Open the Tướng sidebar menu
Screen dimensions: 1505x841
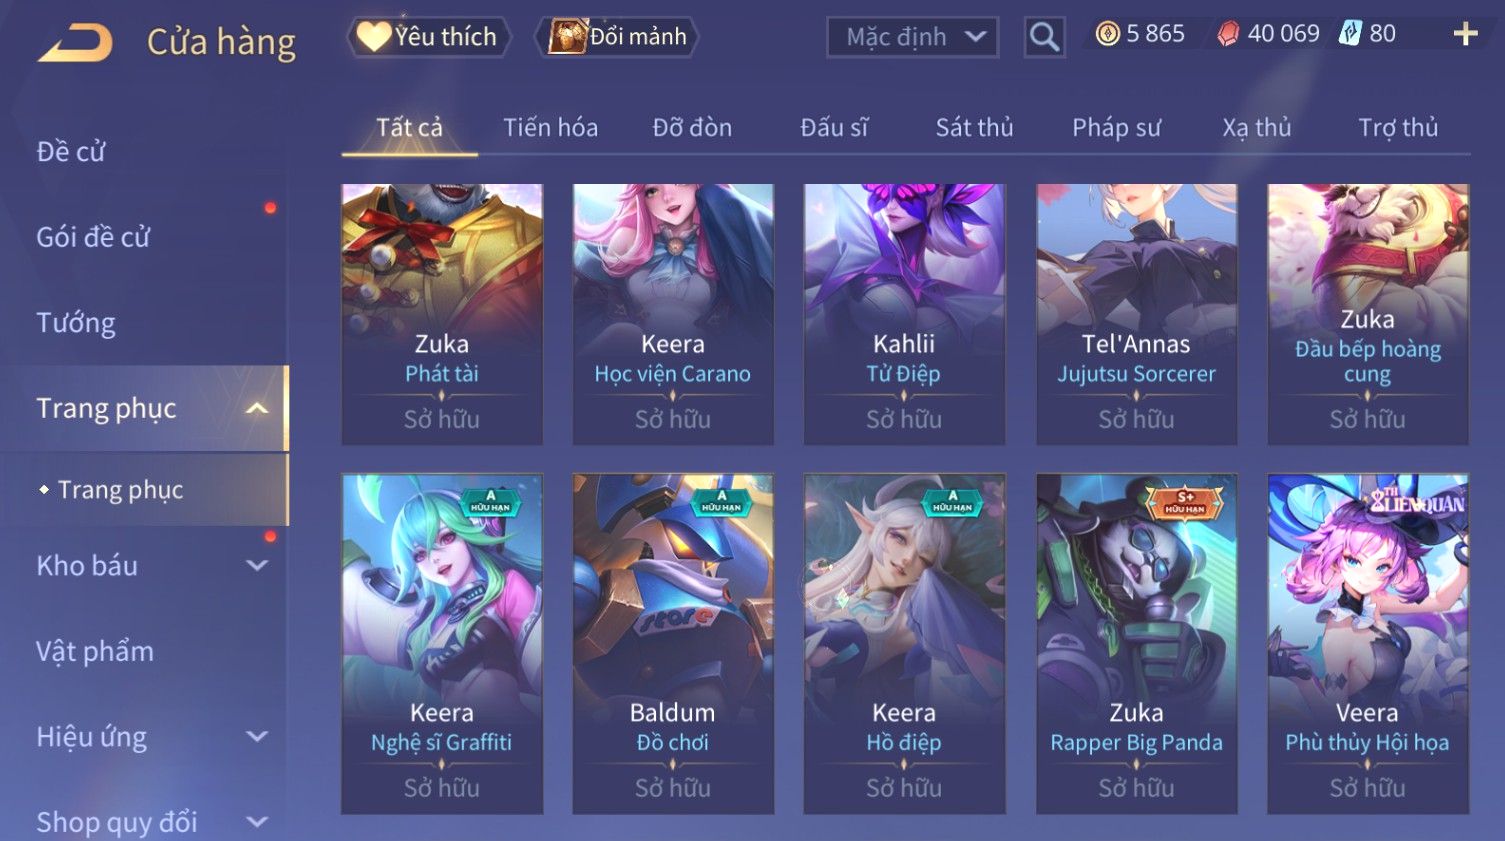click(x=76, y=323)
